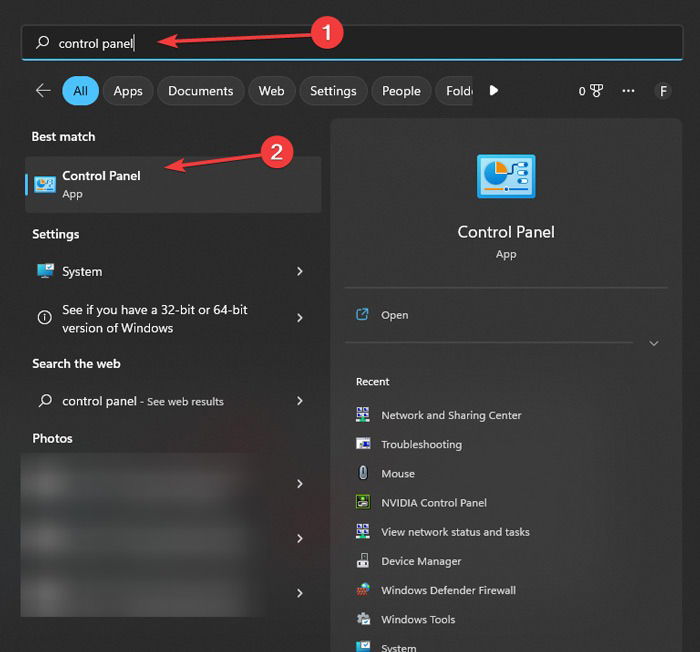Expand the first blurred Photos result chevron

coord(300,484)
